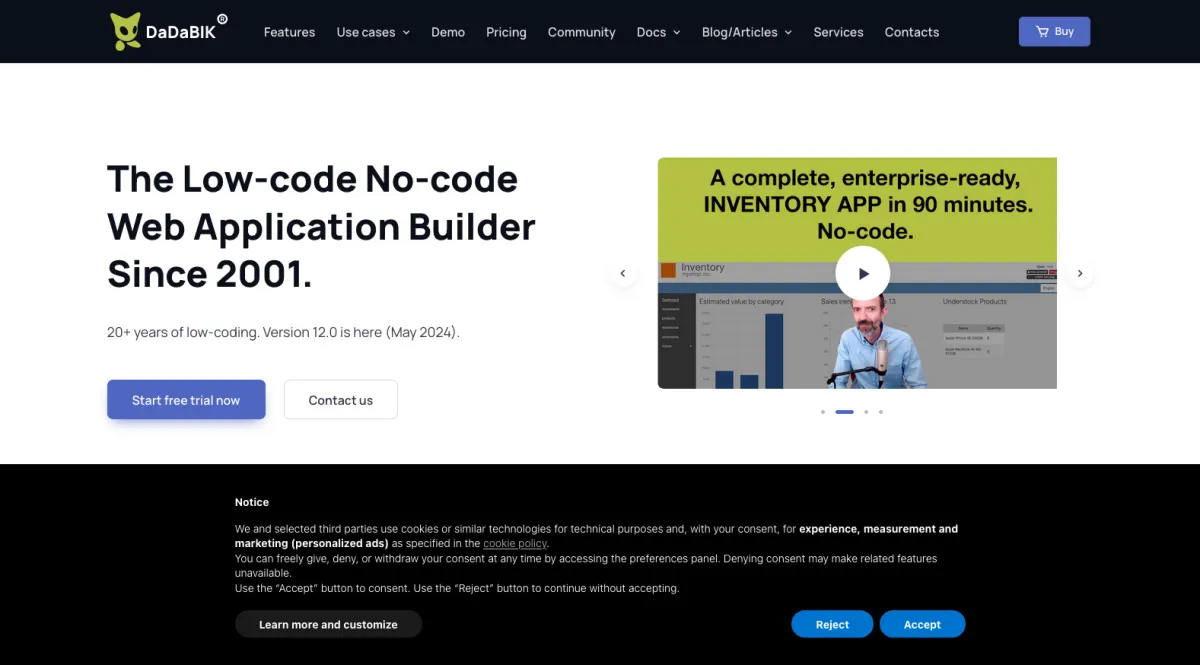This screenshot has height=665, width=1200.
Task: Open the Services page
Action: (838, 32)
